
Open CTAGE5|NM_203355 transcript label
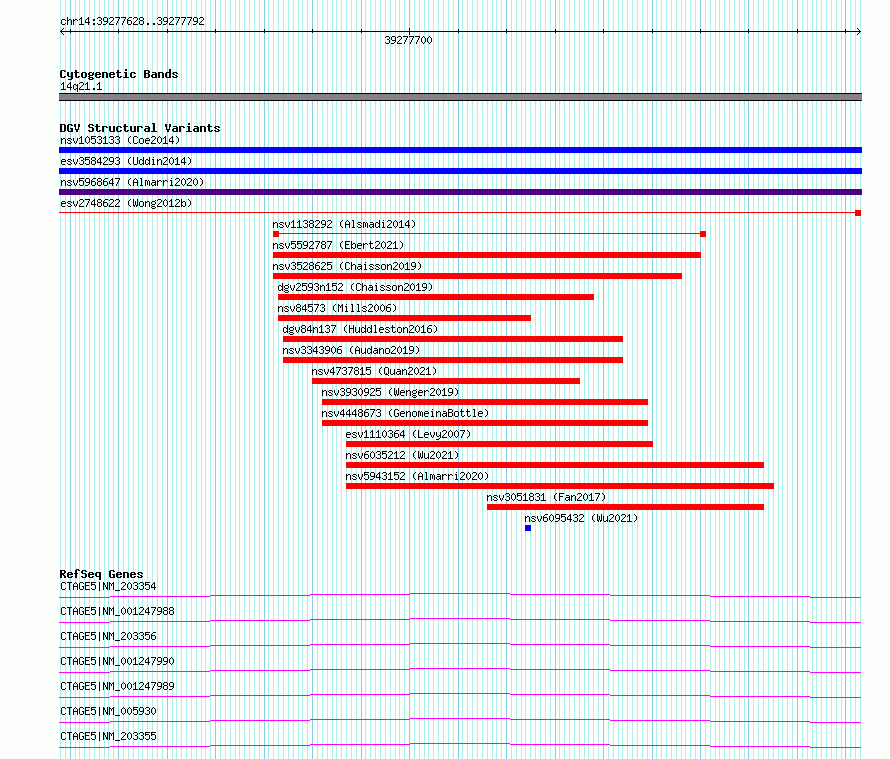tap(108, 736)
